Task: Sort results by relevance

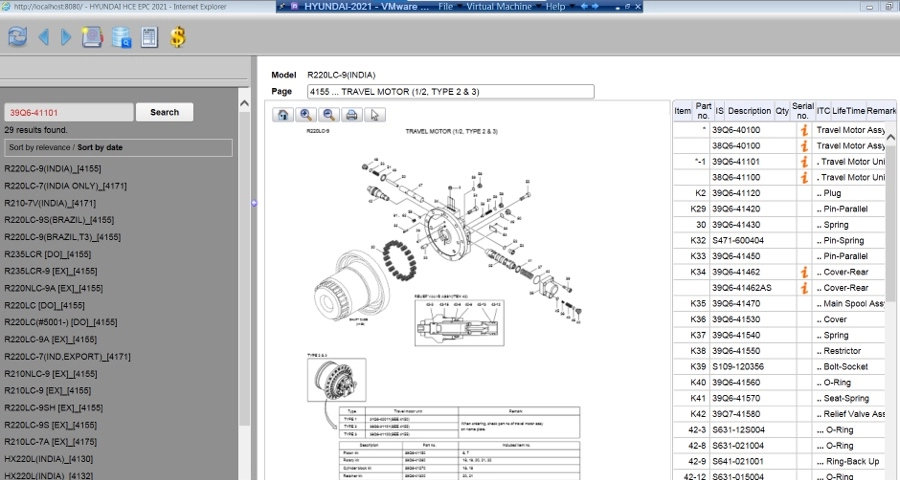Action: (40, 148)
